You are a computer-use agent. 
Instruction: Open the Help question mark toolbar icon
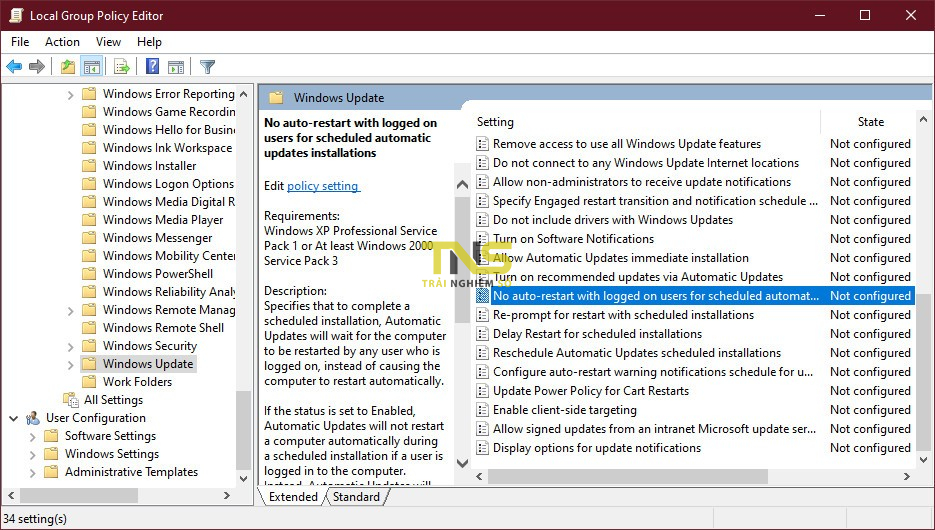coord(153,66)
